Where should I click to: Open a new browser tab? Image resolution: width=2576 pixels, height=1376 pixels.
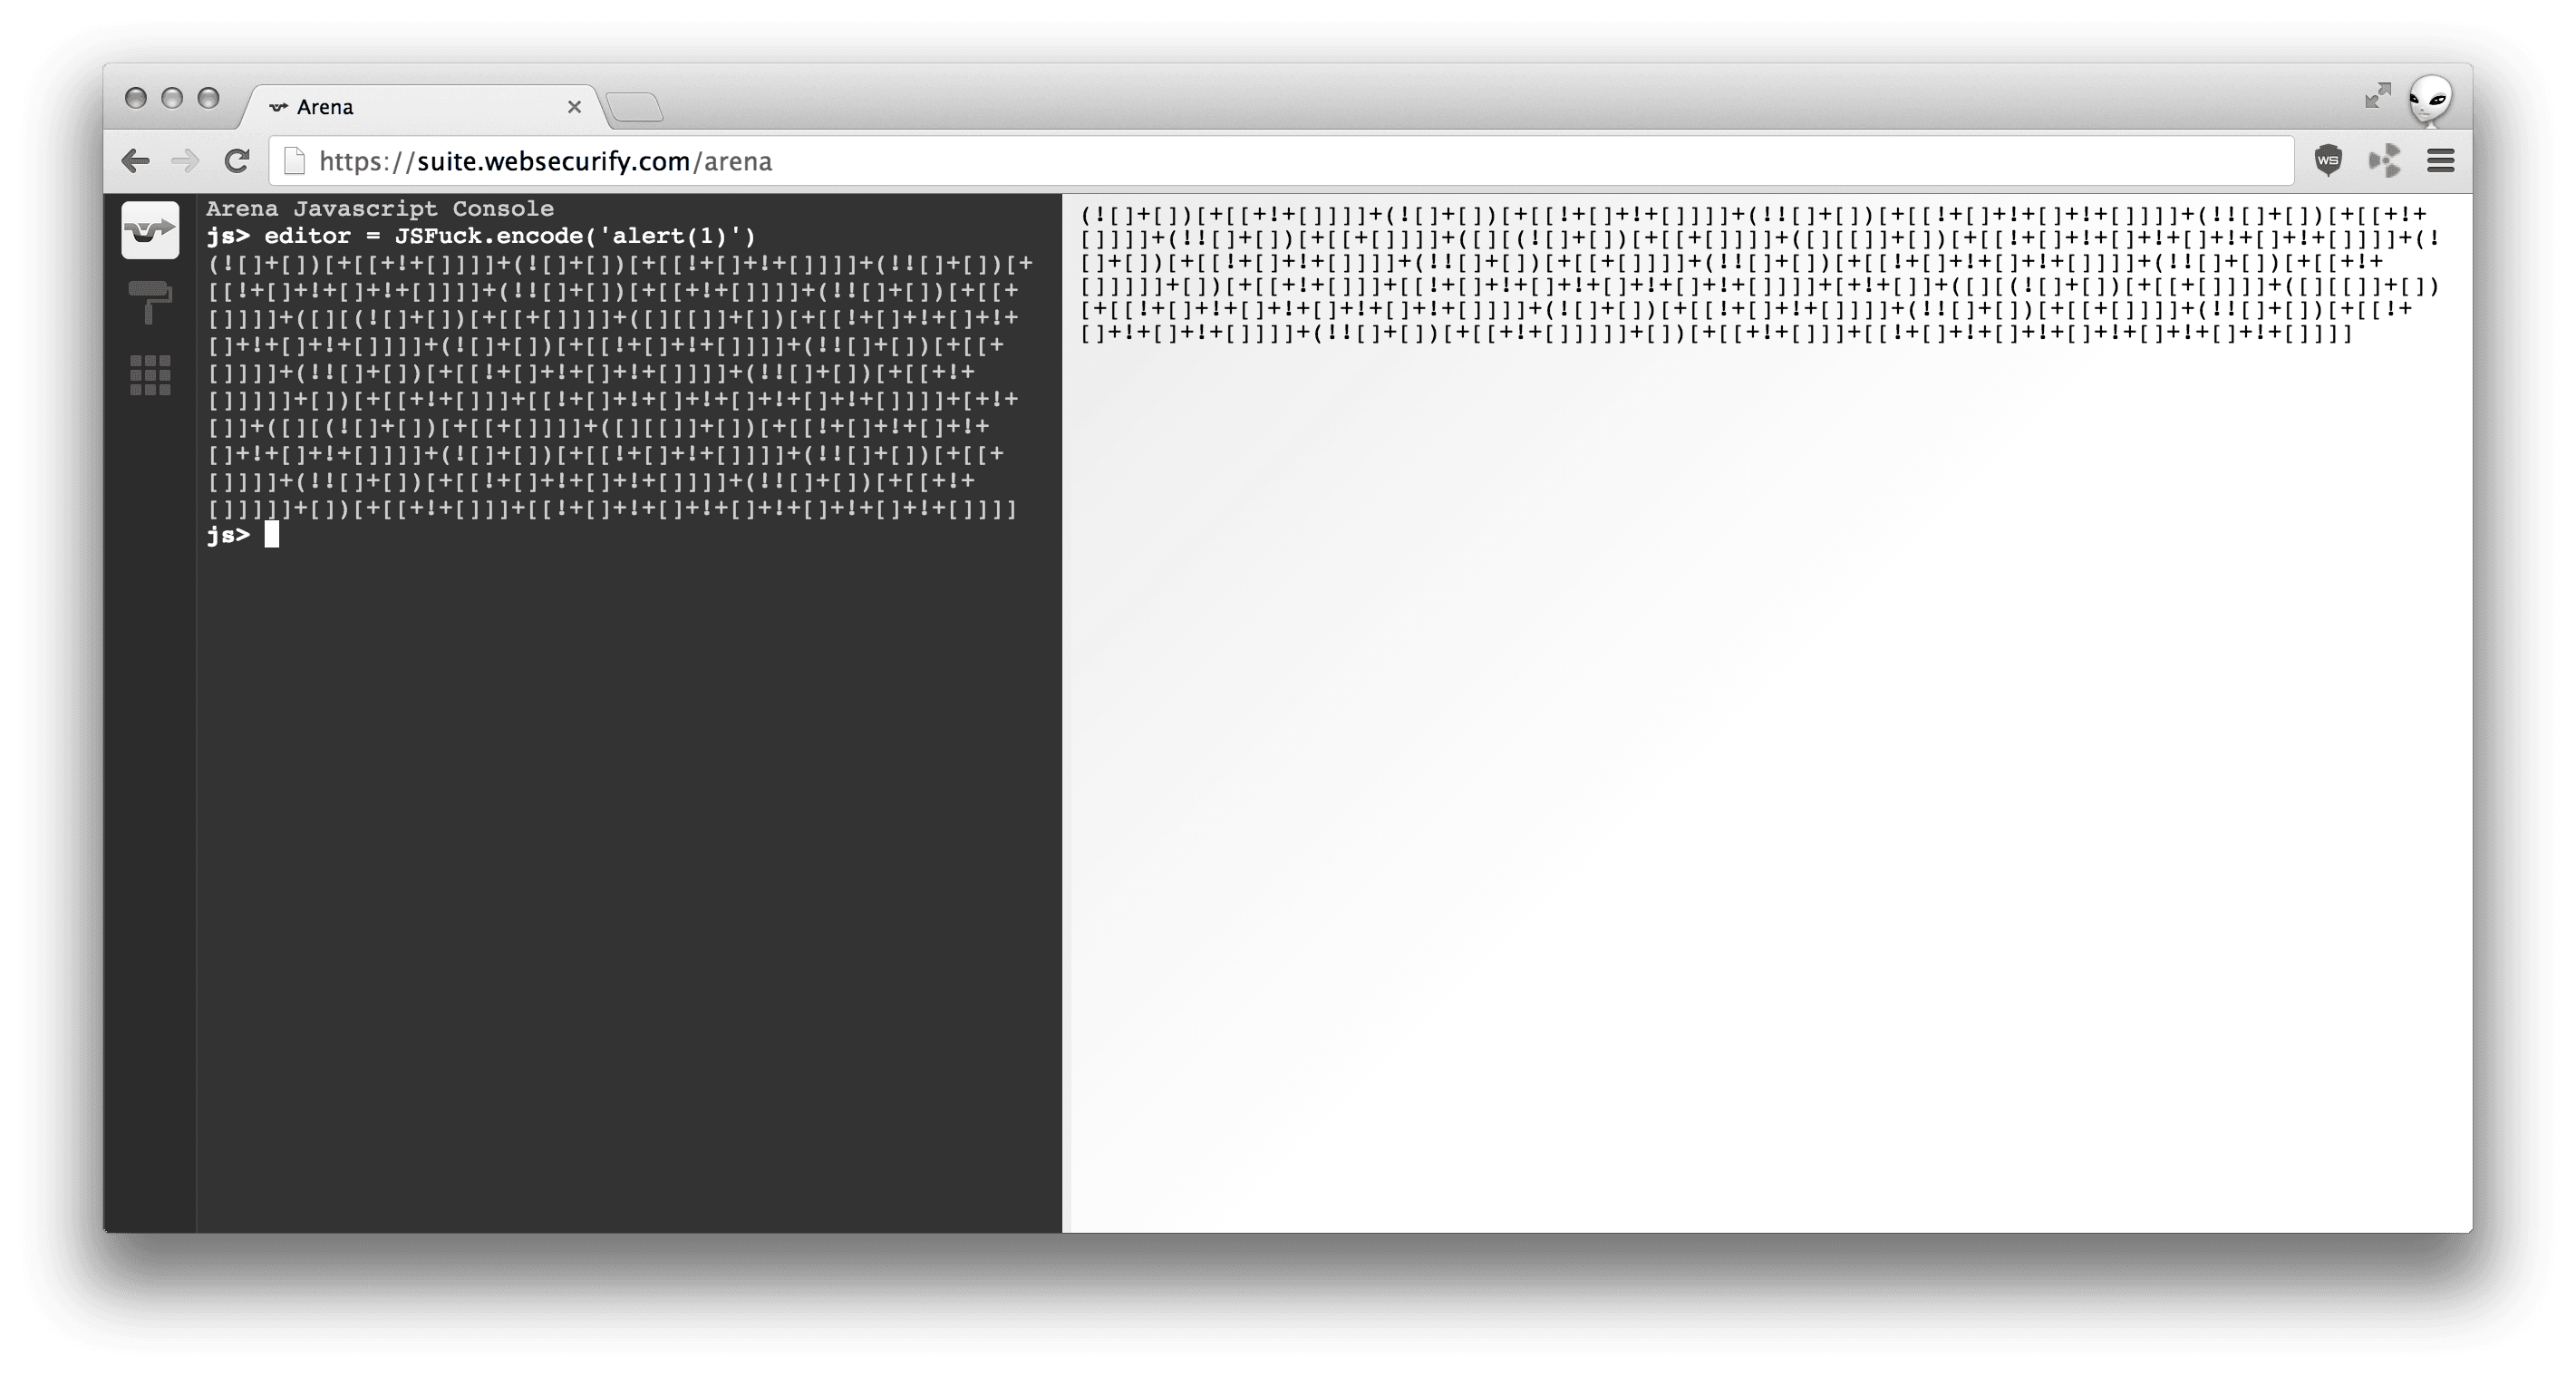(634, 107)
